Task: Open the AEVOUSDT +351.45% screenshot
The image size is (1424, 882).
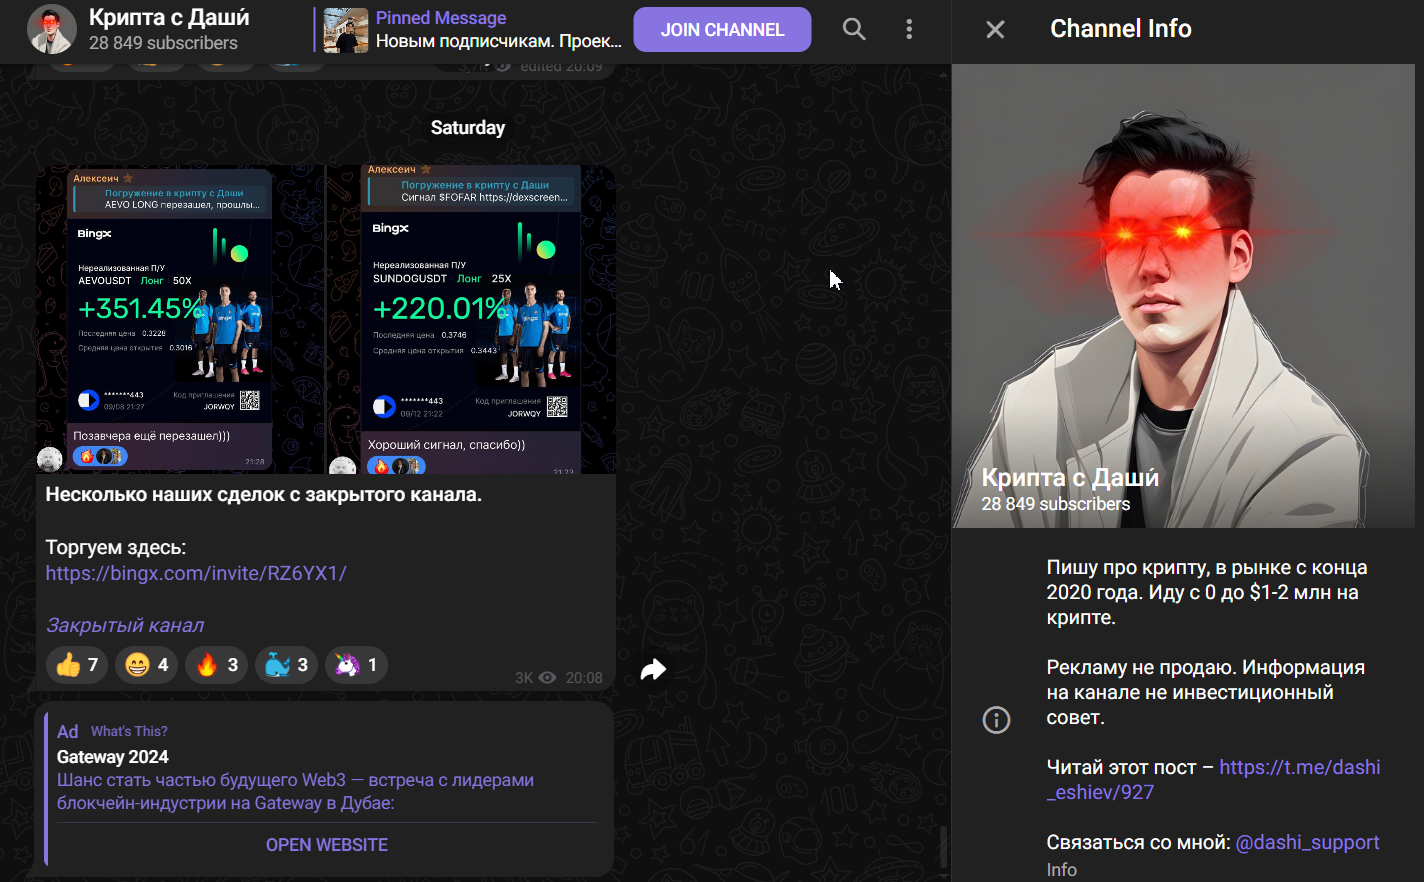Action: point(180,318)
